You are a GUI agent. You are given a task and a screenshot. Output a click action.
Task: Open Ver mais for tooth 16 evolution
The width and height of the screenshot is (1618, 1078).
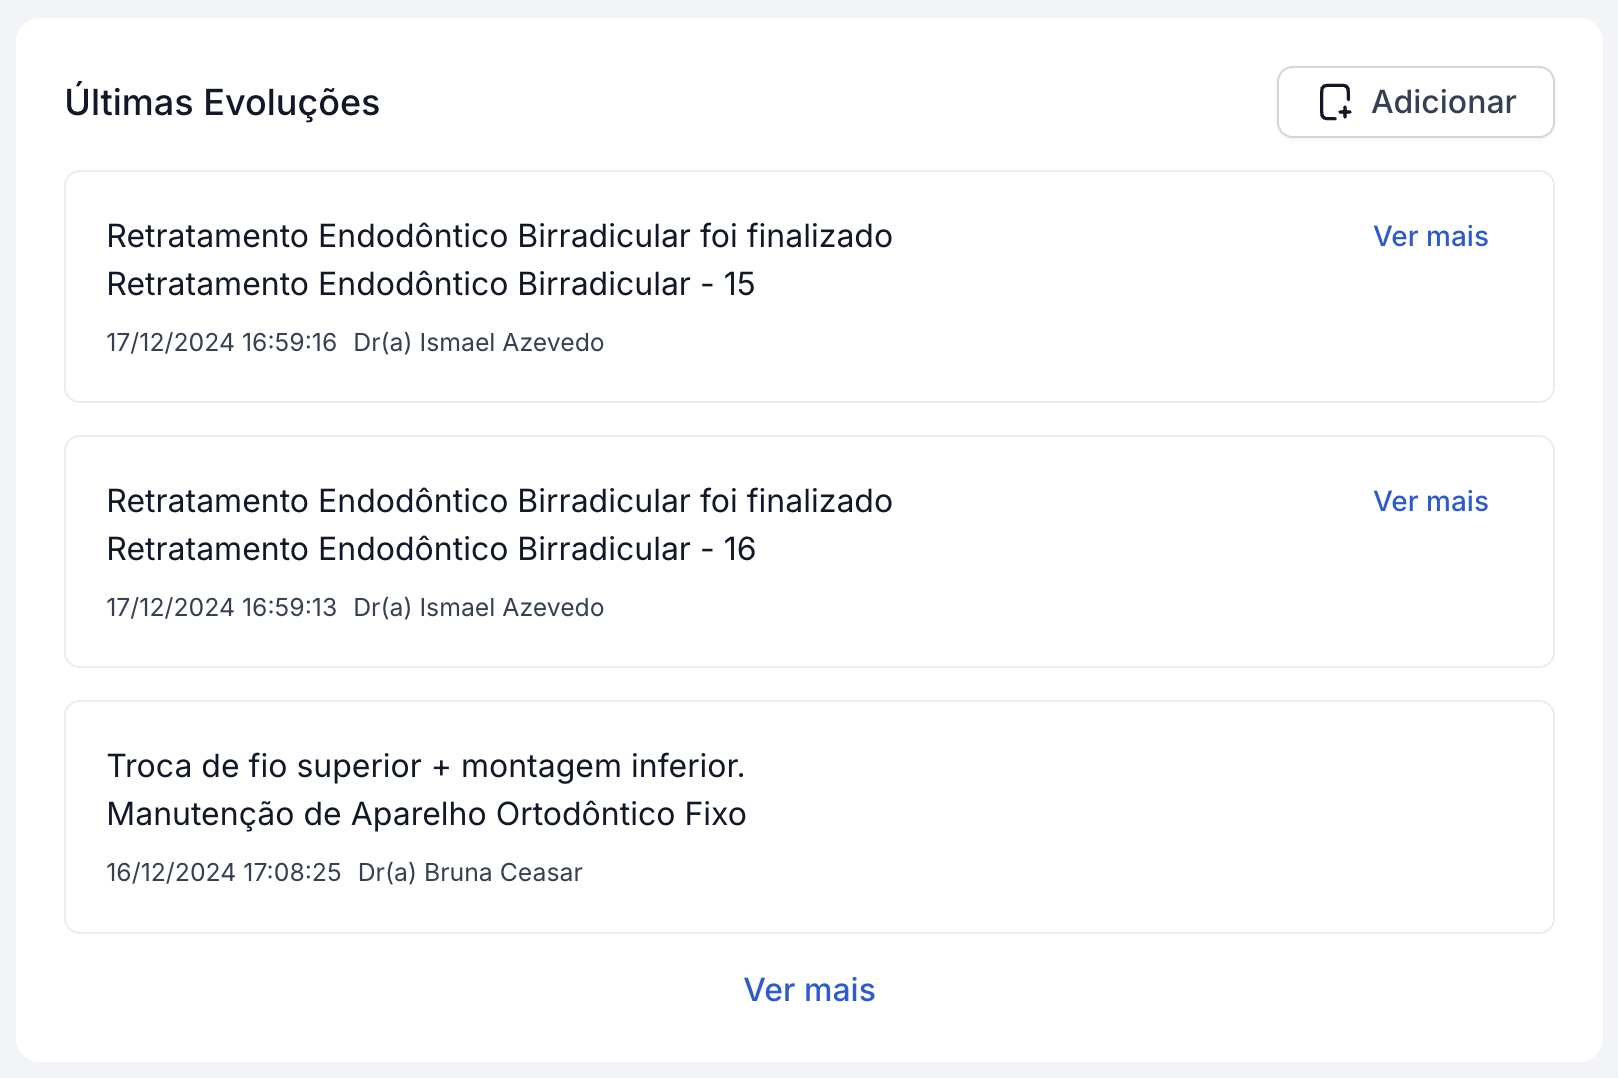click(1430, 502)
